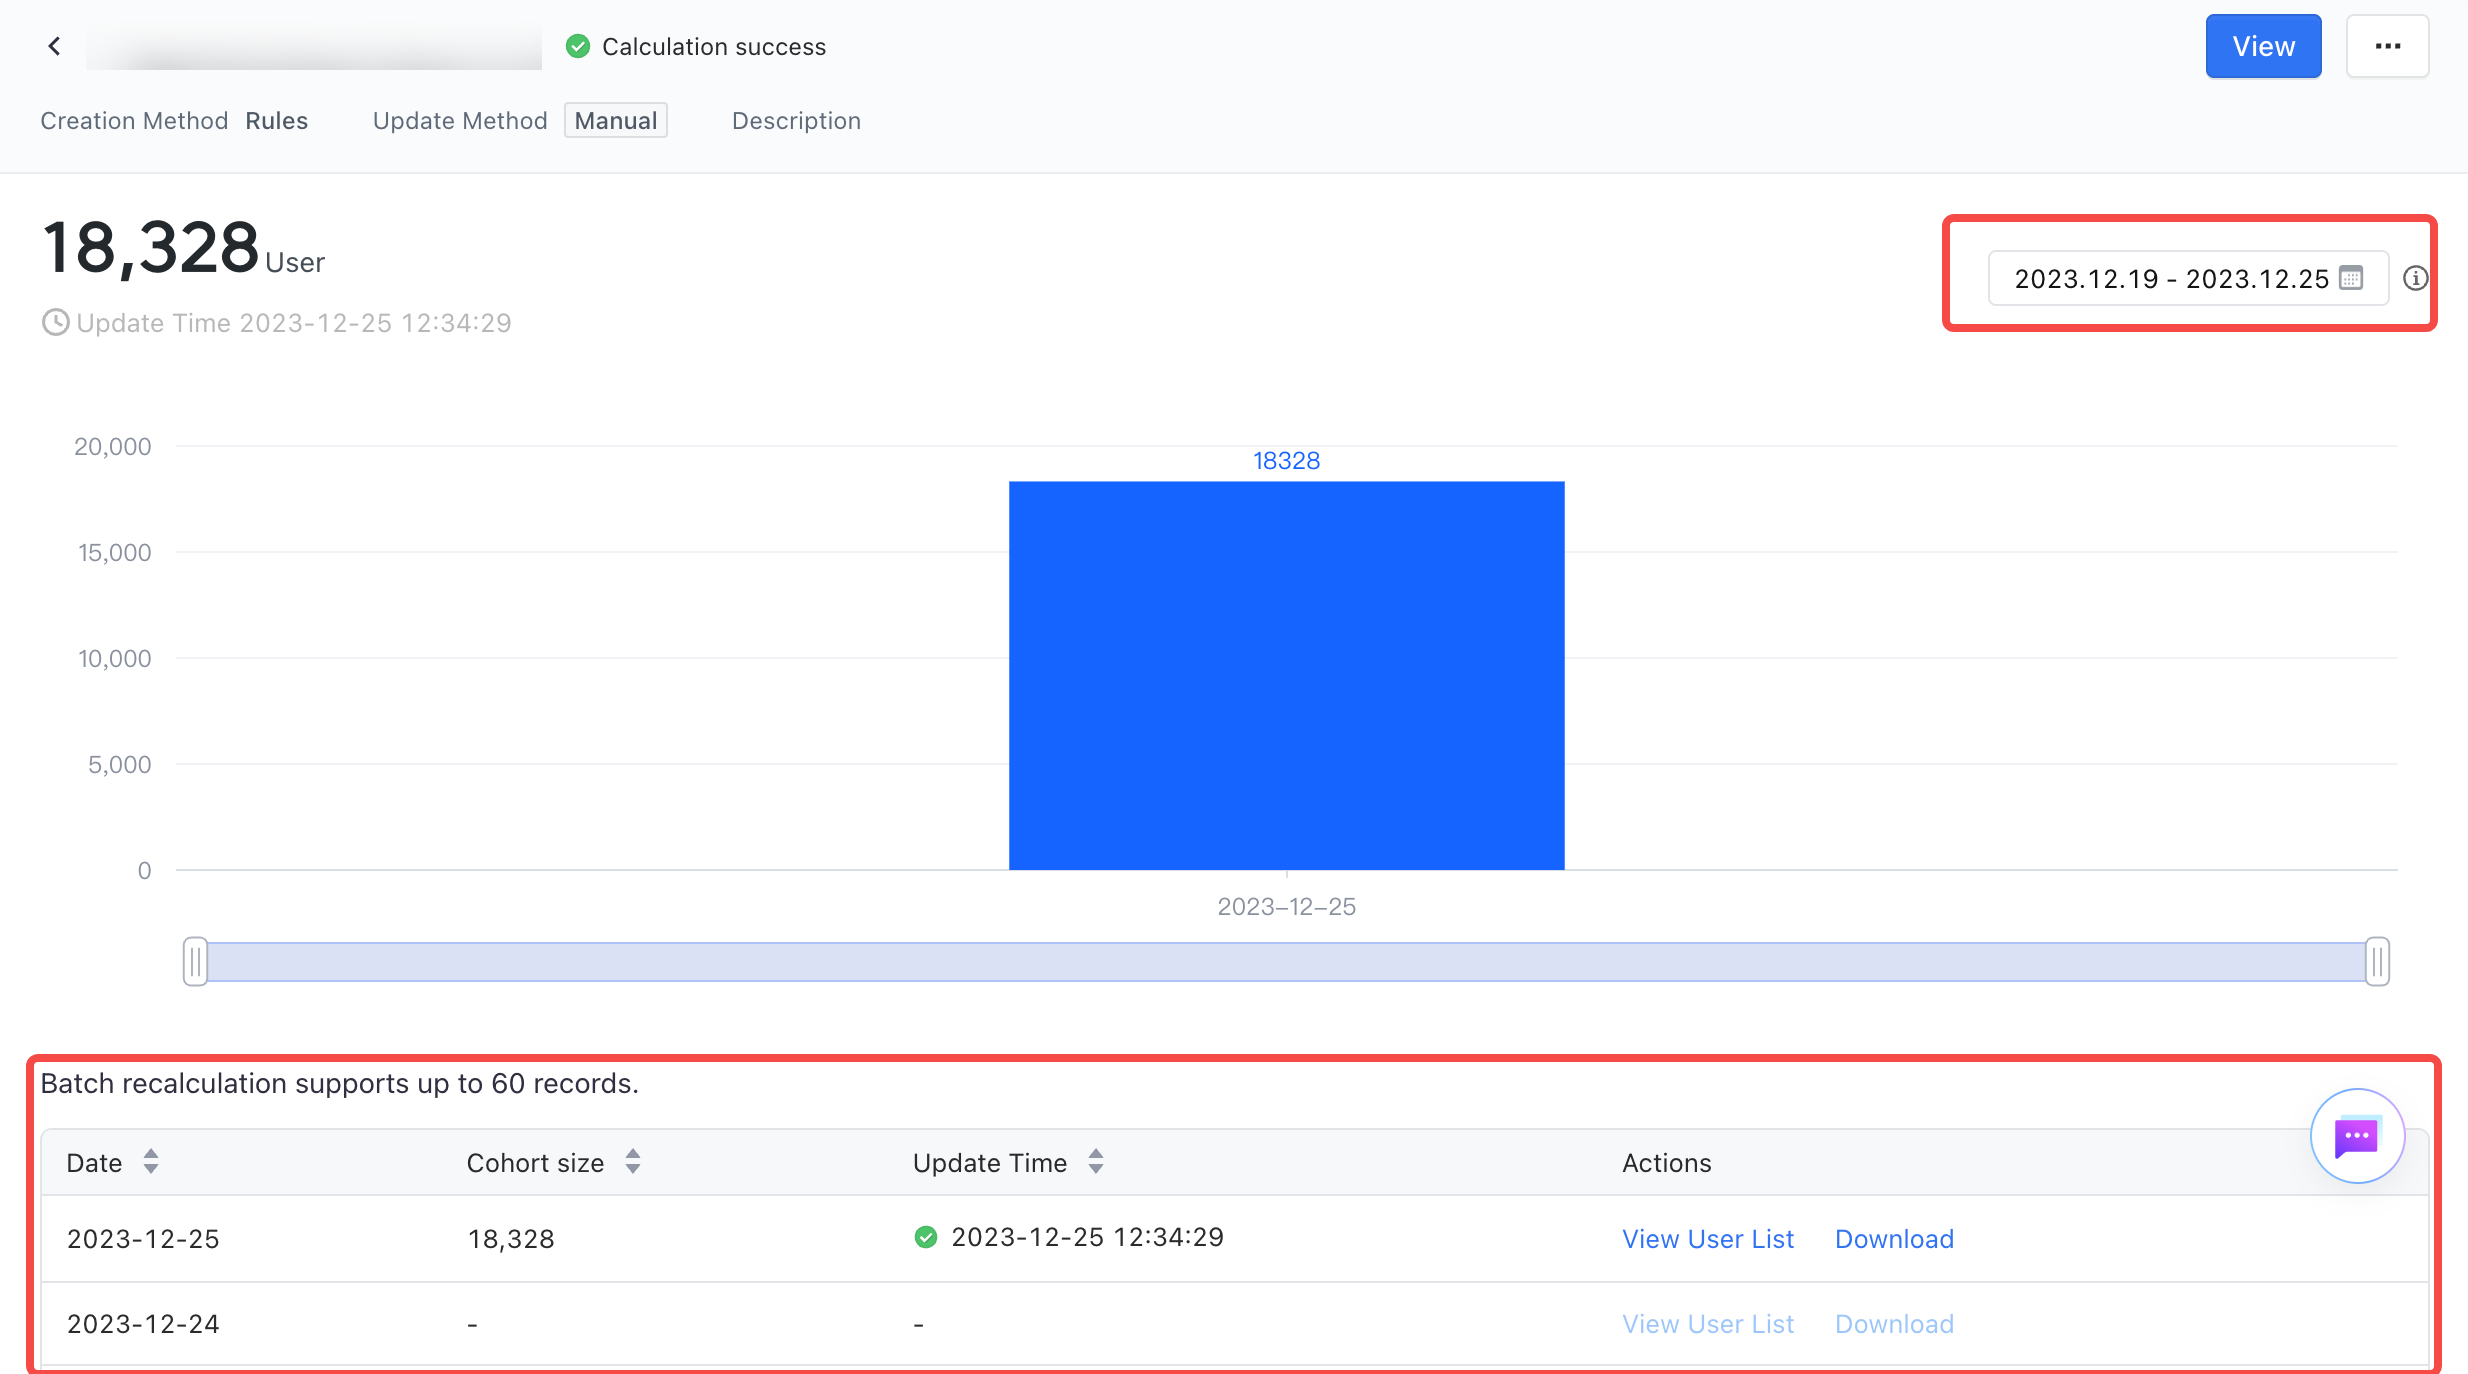The height and width of the screenshot is (1374, 2468).
Task: Click the Rules creation method value
Action: pos(277,121)
